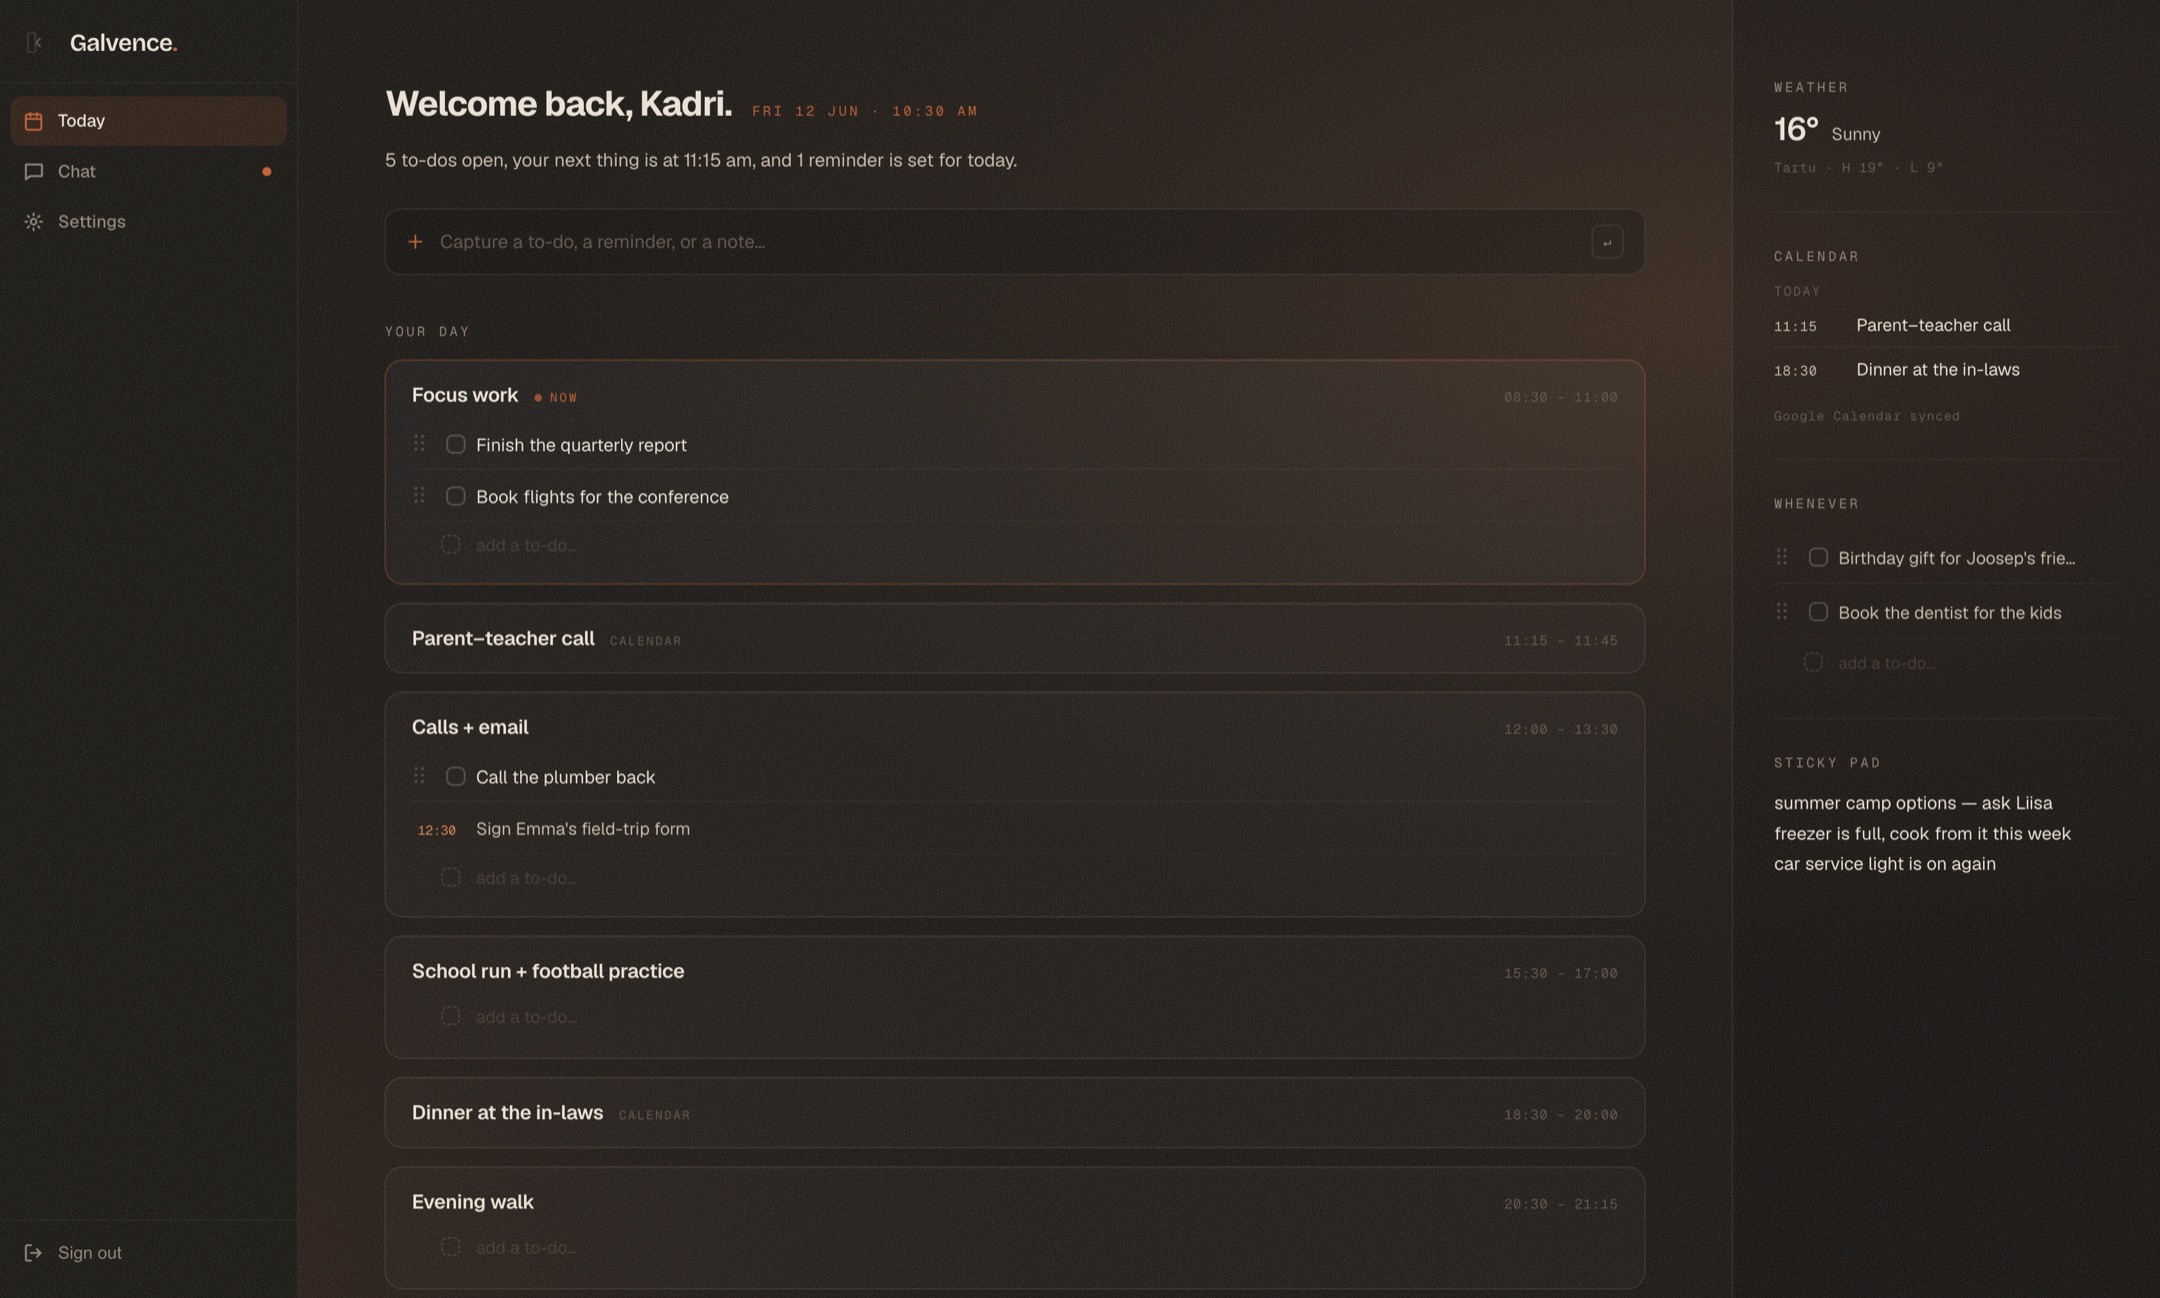The width and height of the screenshot is (2160, 1298).
Task: Click the 12:00 – 13:30 time range
Action: click(1560, 729)
